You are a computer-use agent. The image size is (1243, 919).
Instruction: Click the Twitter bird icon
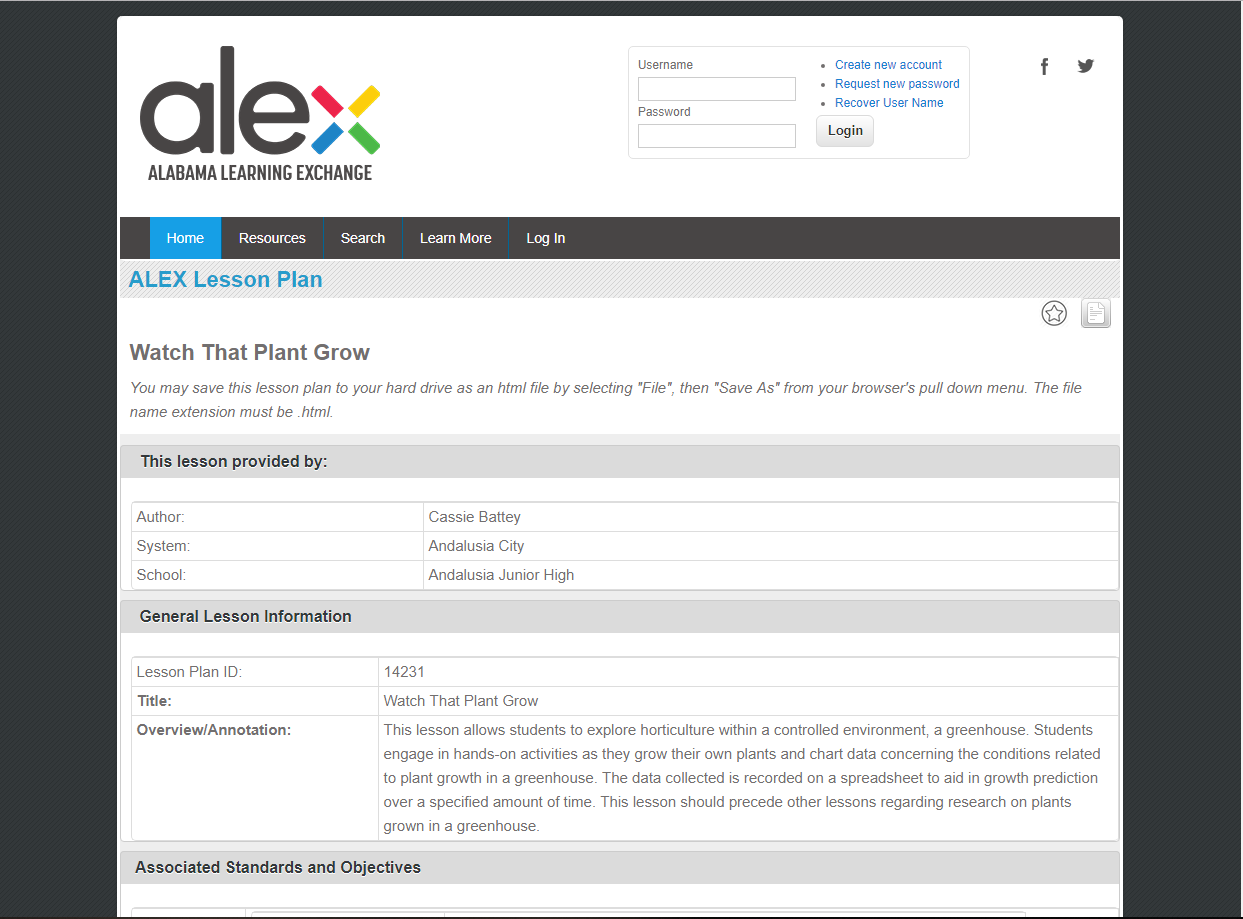point(1085,67)
